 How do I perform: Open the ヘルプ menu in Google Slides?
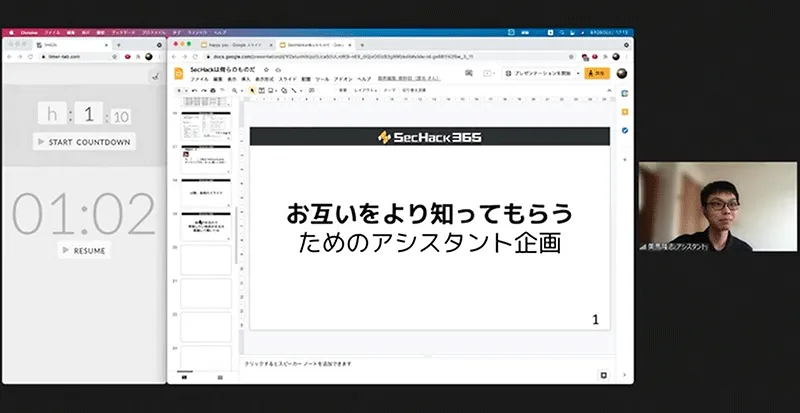coord(364,80)
